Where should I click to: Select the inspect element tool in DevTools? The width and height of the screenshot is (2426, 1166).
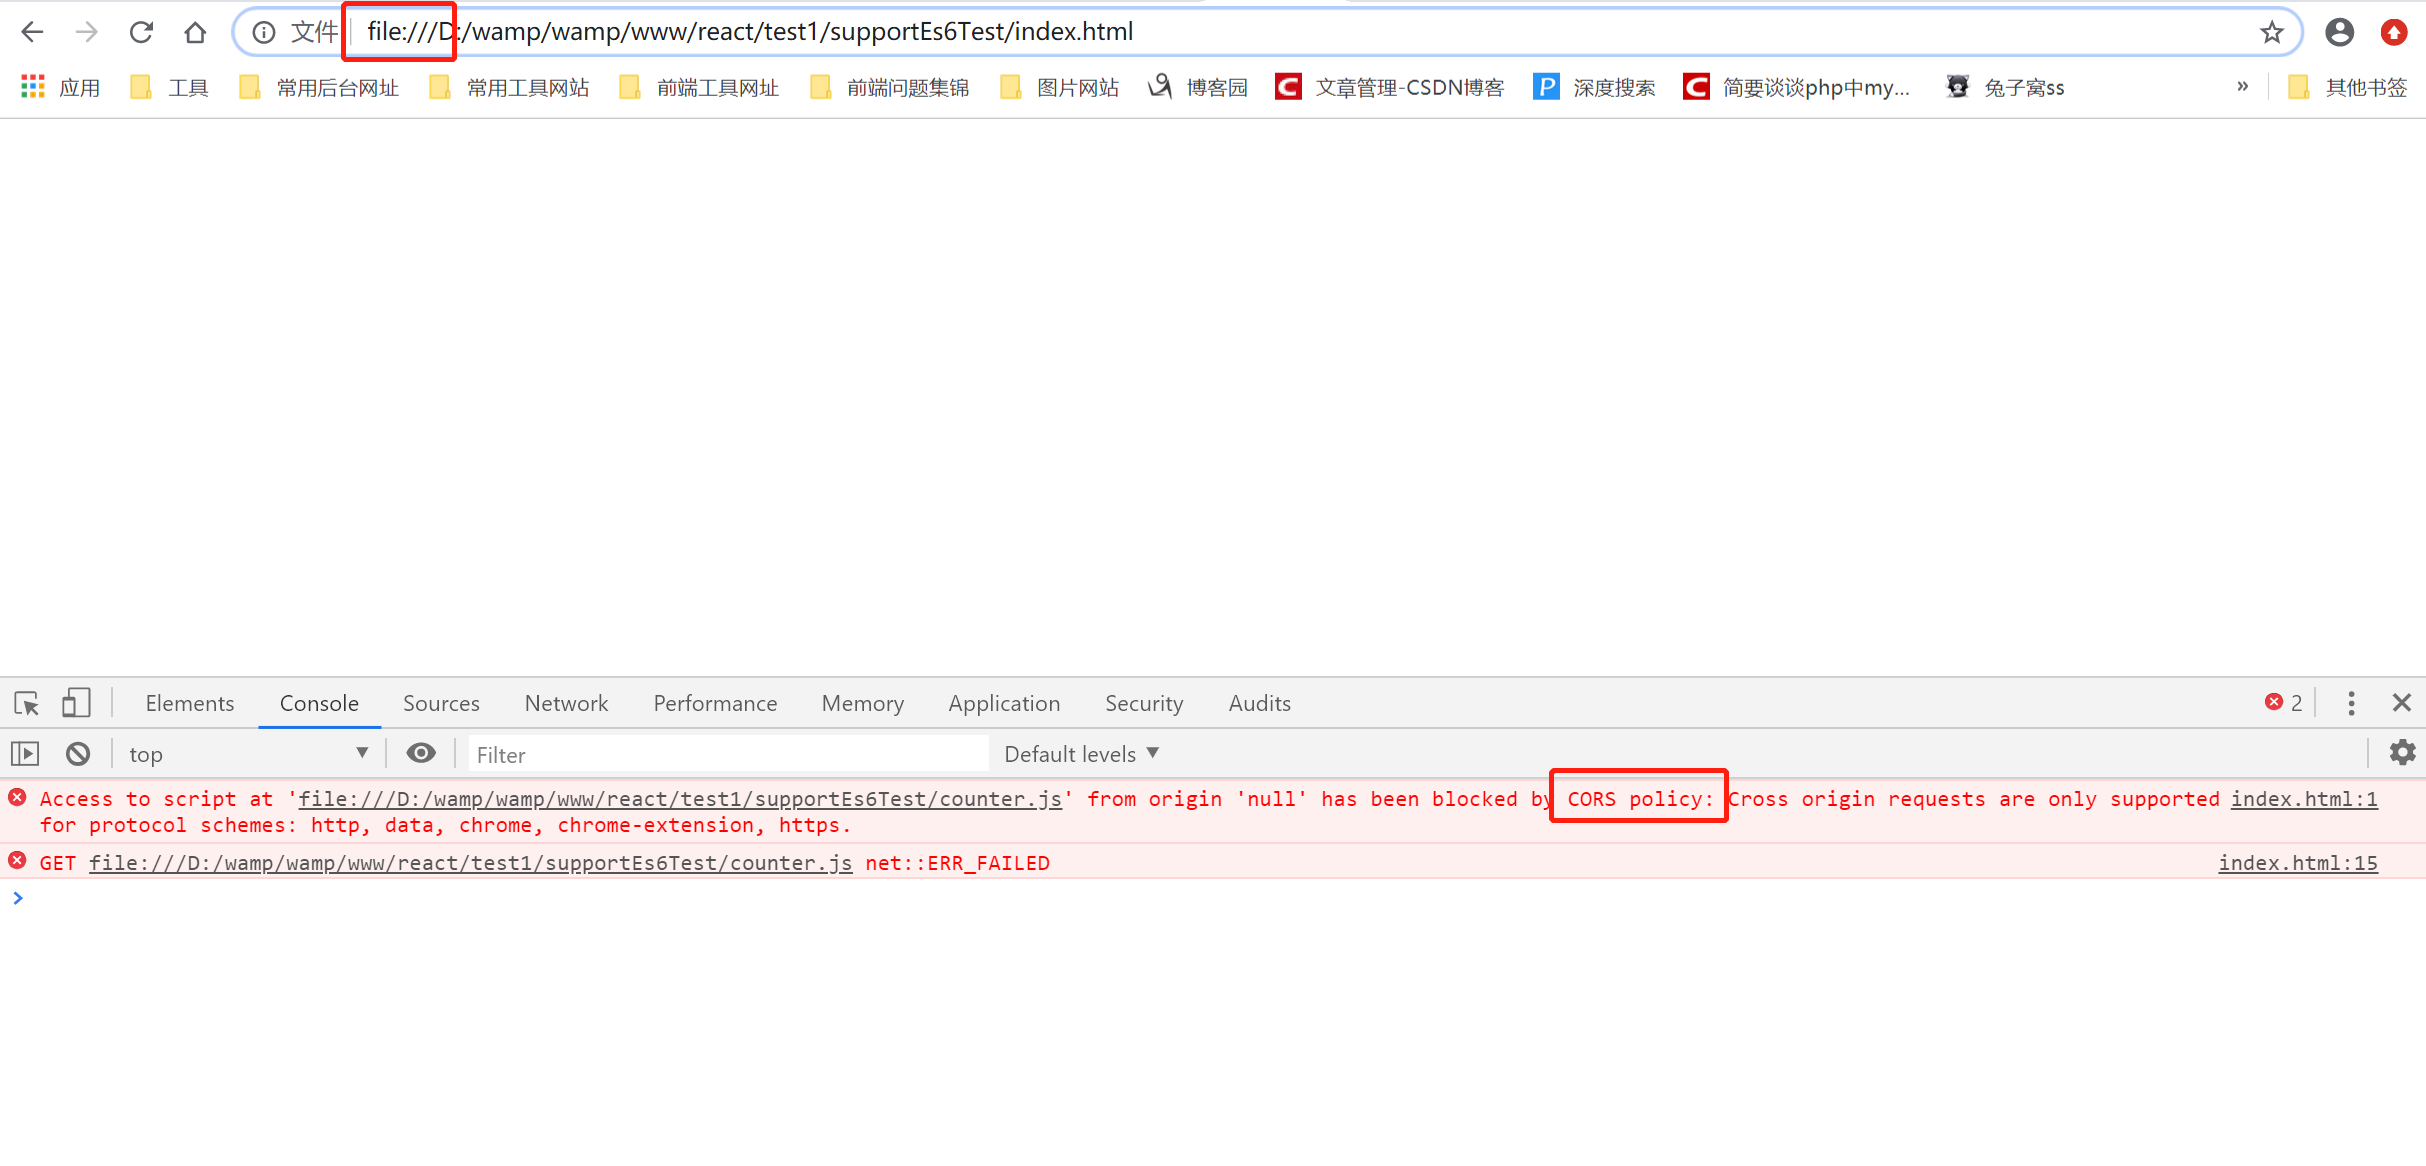(x=25, y=703)
